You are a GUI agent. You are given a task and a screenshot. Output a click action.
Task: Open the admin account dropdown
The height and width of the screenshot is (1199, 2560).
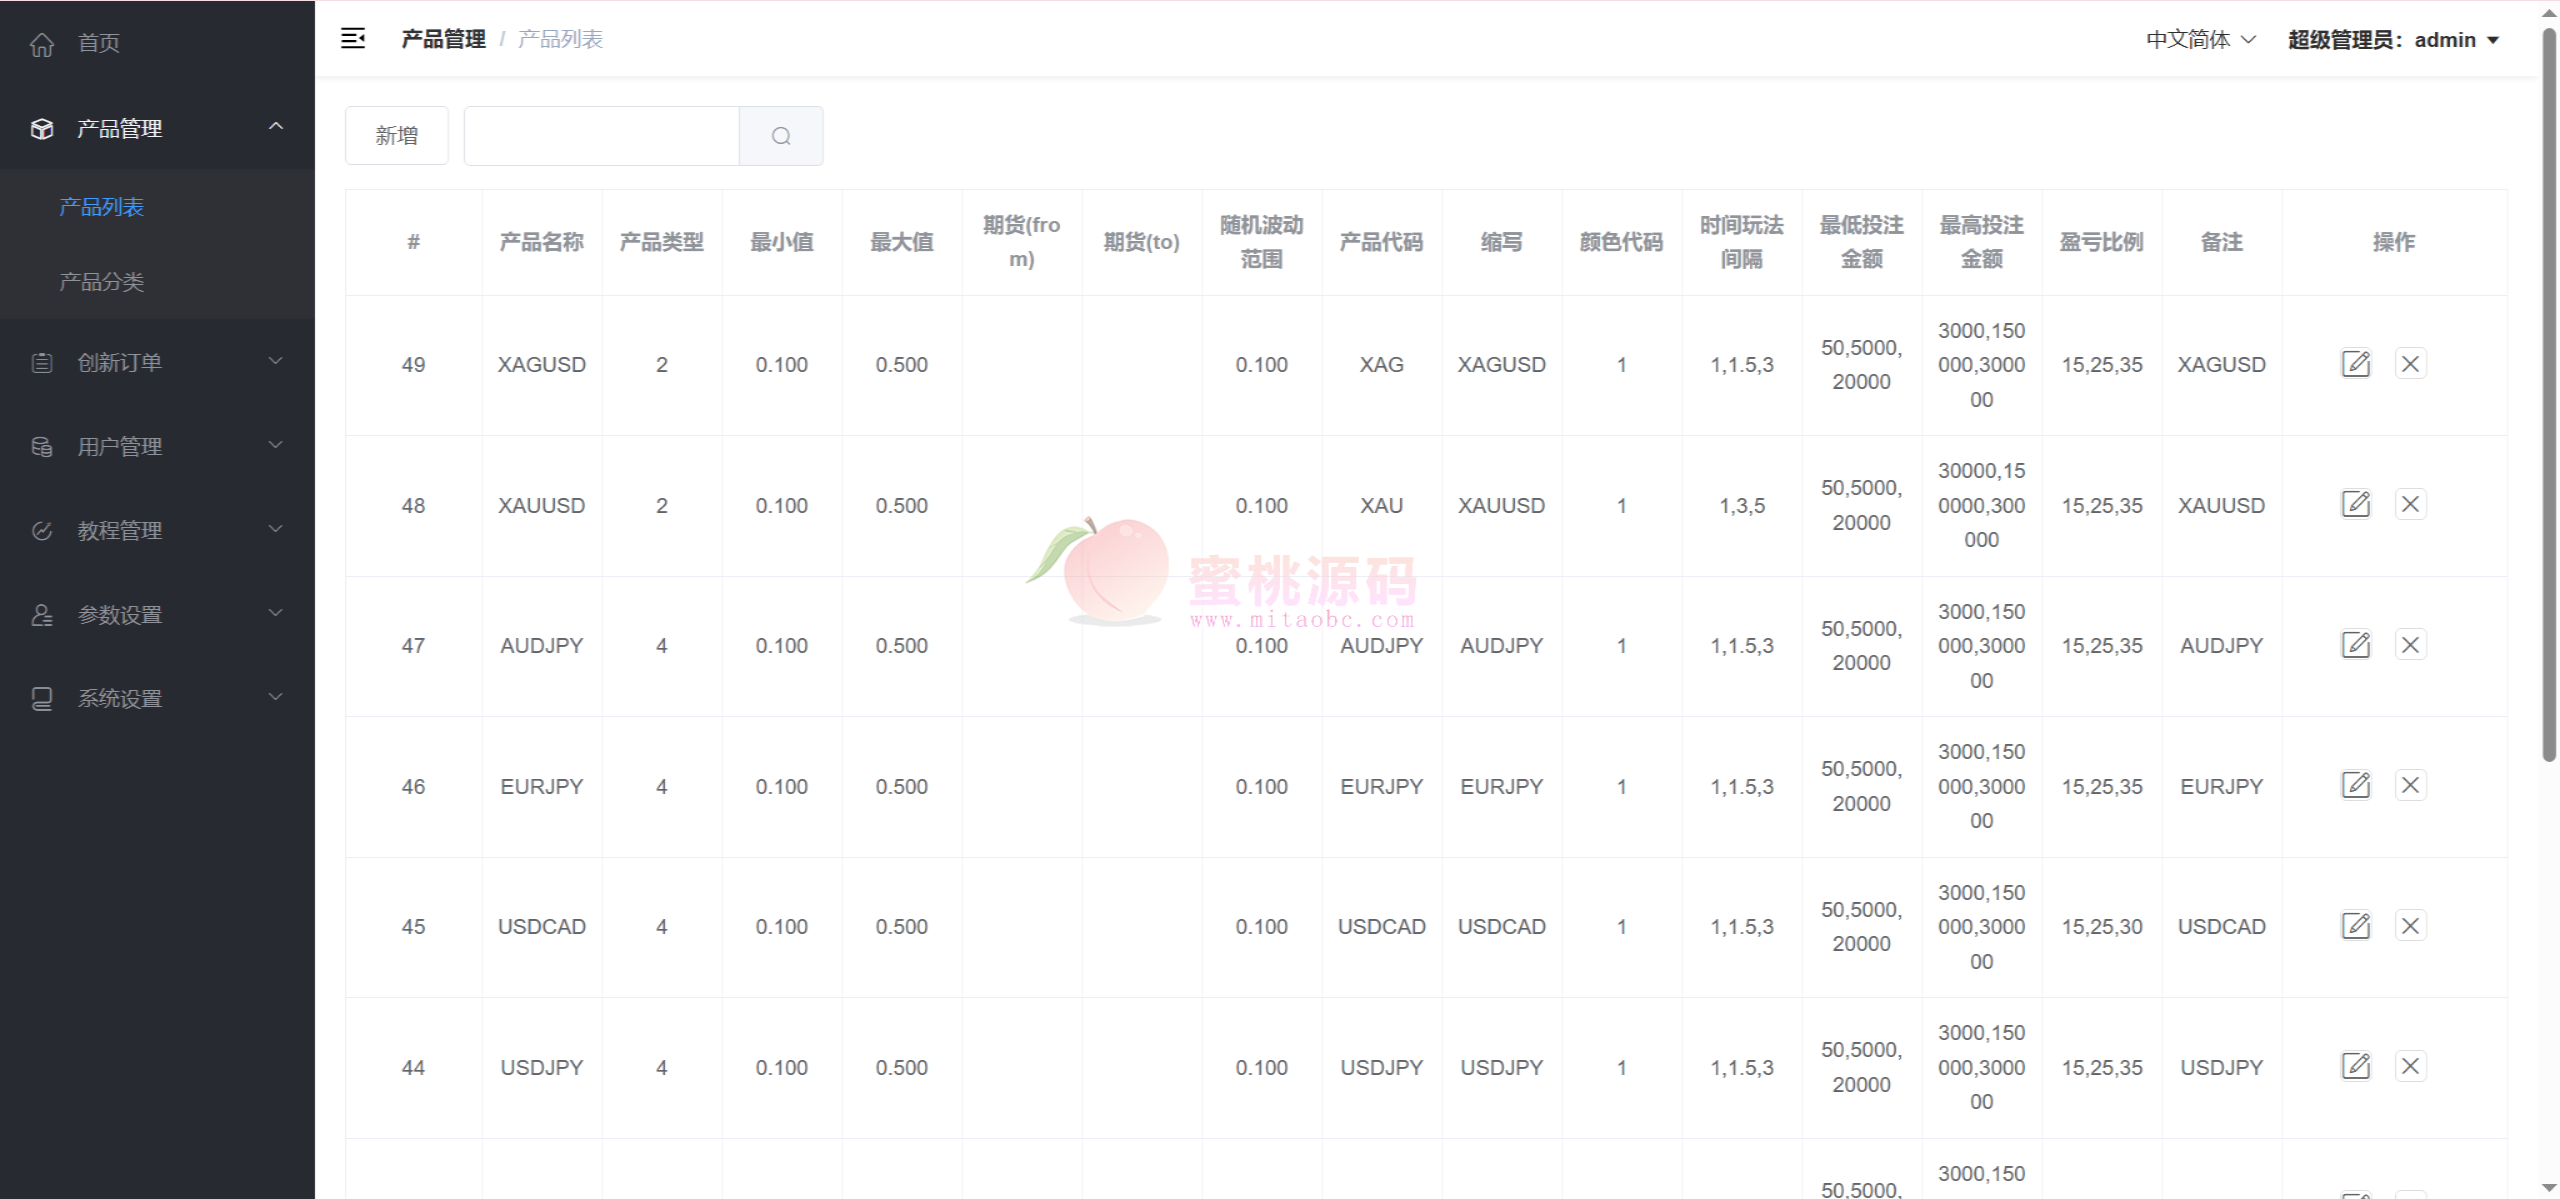[x=2393, y=40]
